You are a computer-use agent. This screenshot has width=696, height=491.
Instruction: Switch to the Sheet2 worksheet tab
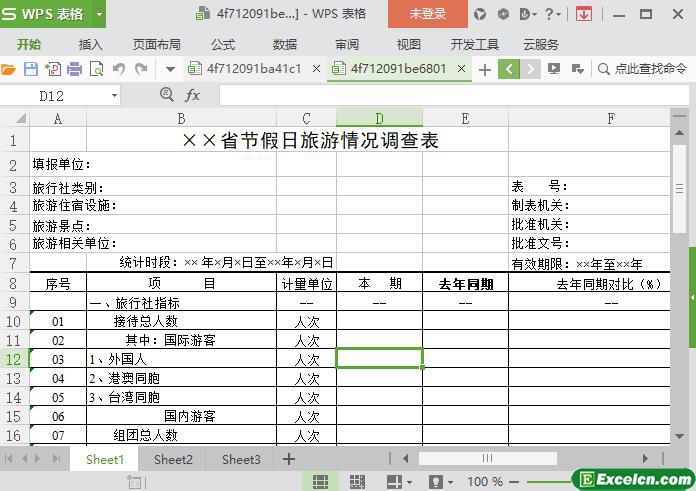point(173,459)
